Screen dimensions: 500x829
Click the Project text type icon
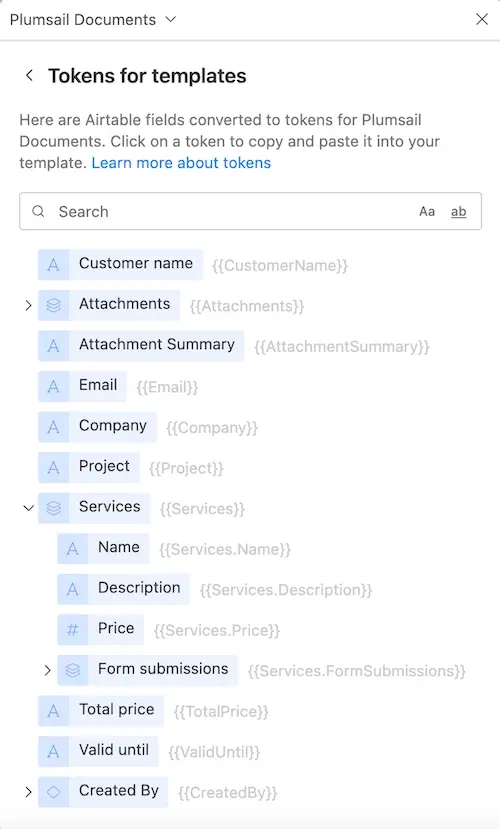coord(53,467)
